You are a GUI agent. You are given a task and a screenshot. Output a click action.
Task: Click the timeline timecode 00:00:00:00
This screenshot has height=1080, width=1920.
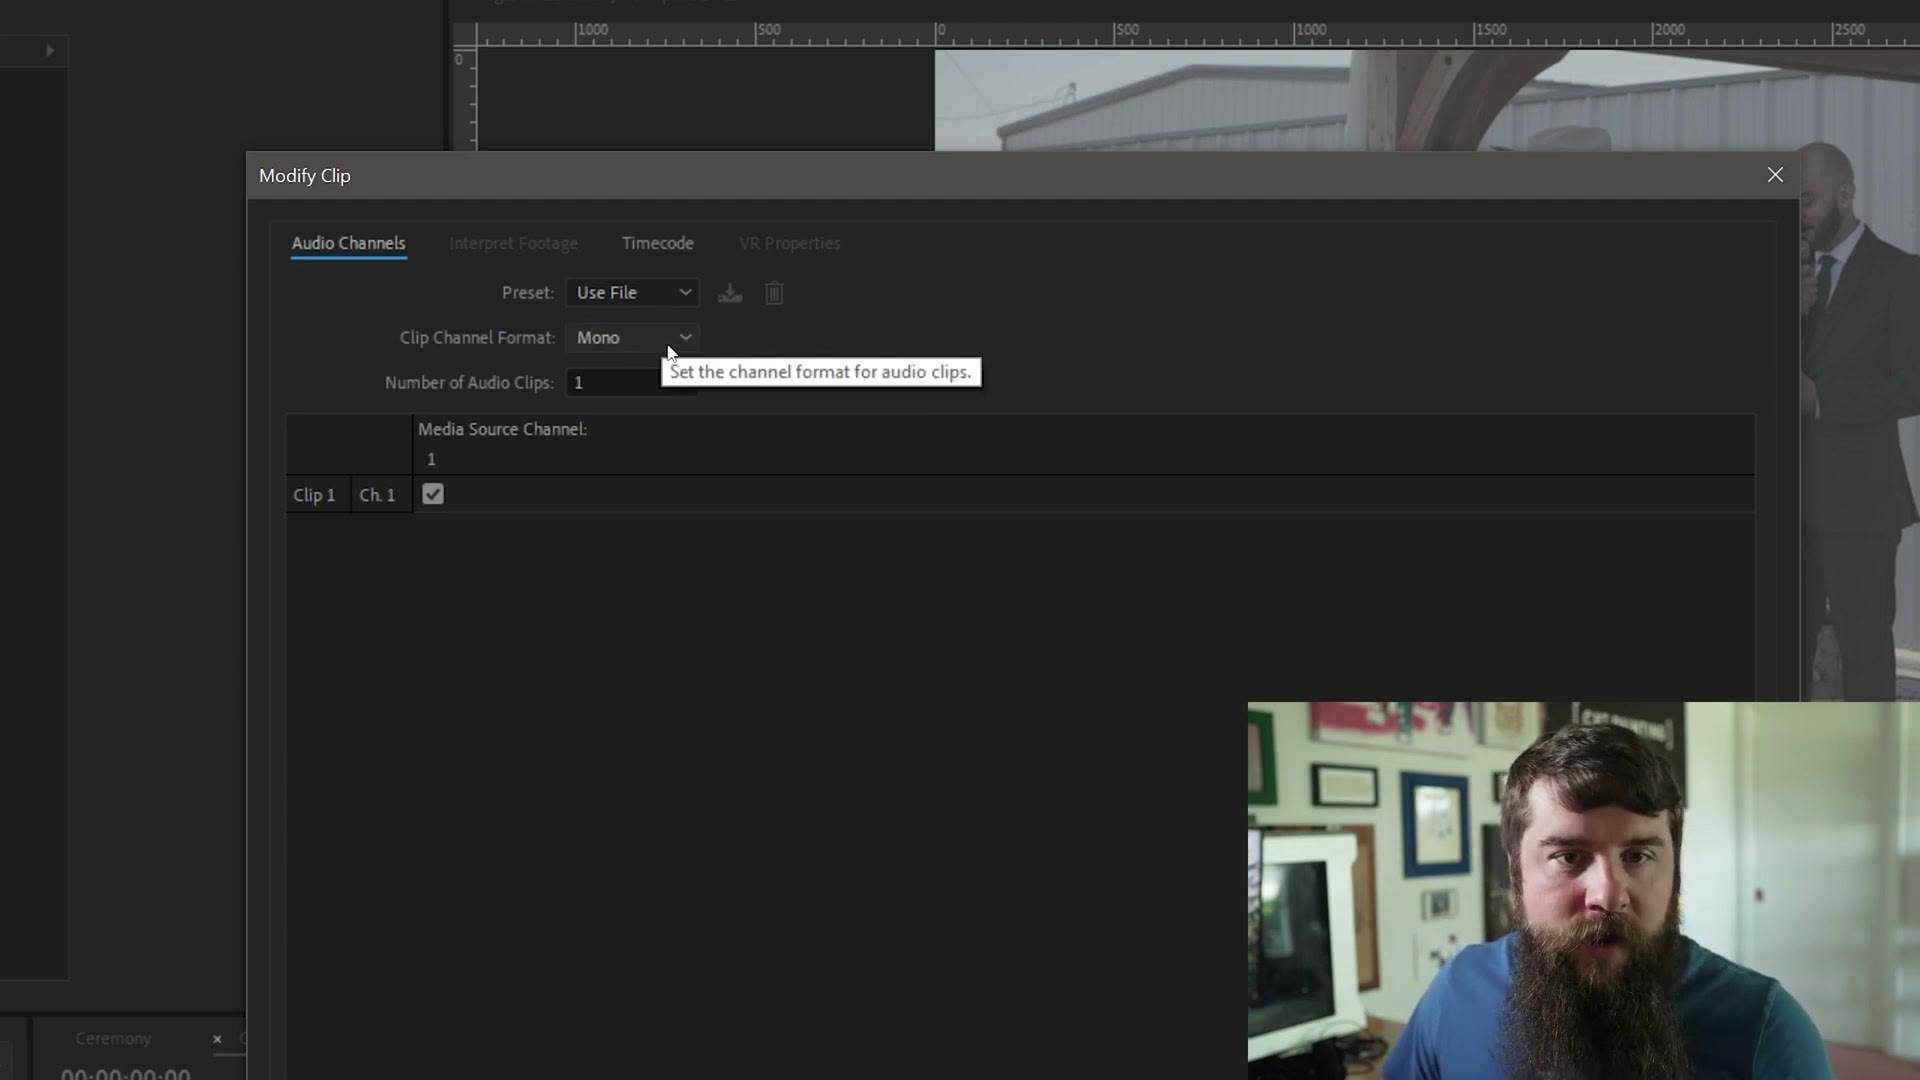pyautogui.click(x=126, y=1073)
